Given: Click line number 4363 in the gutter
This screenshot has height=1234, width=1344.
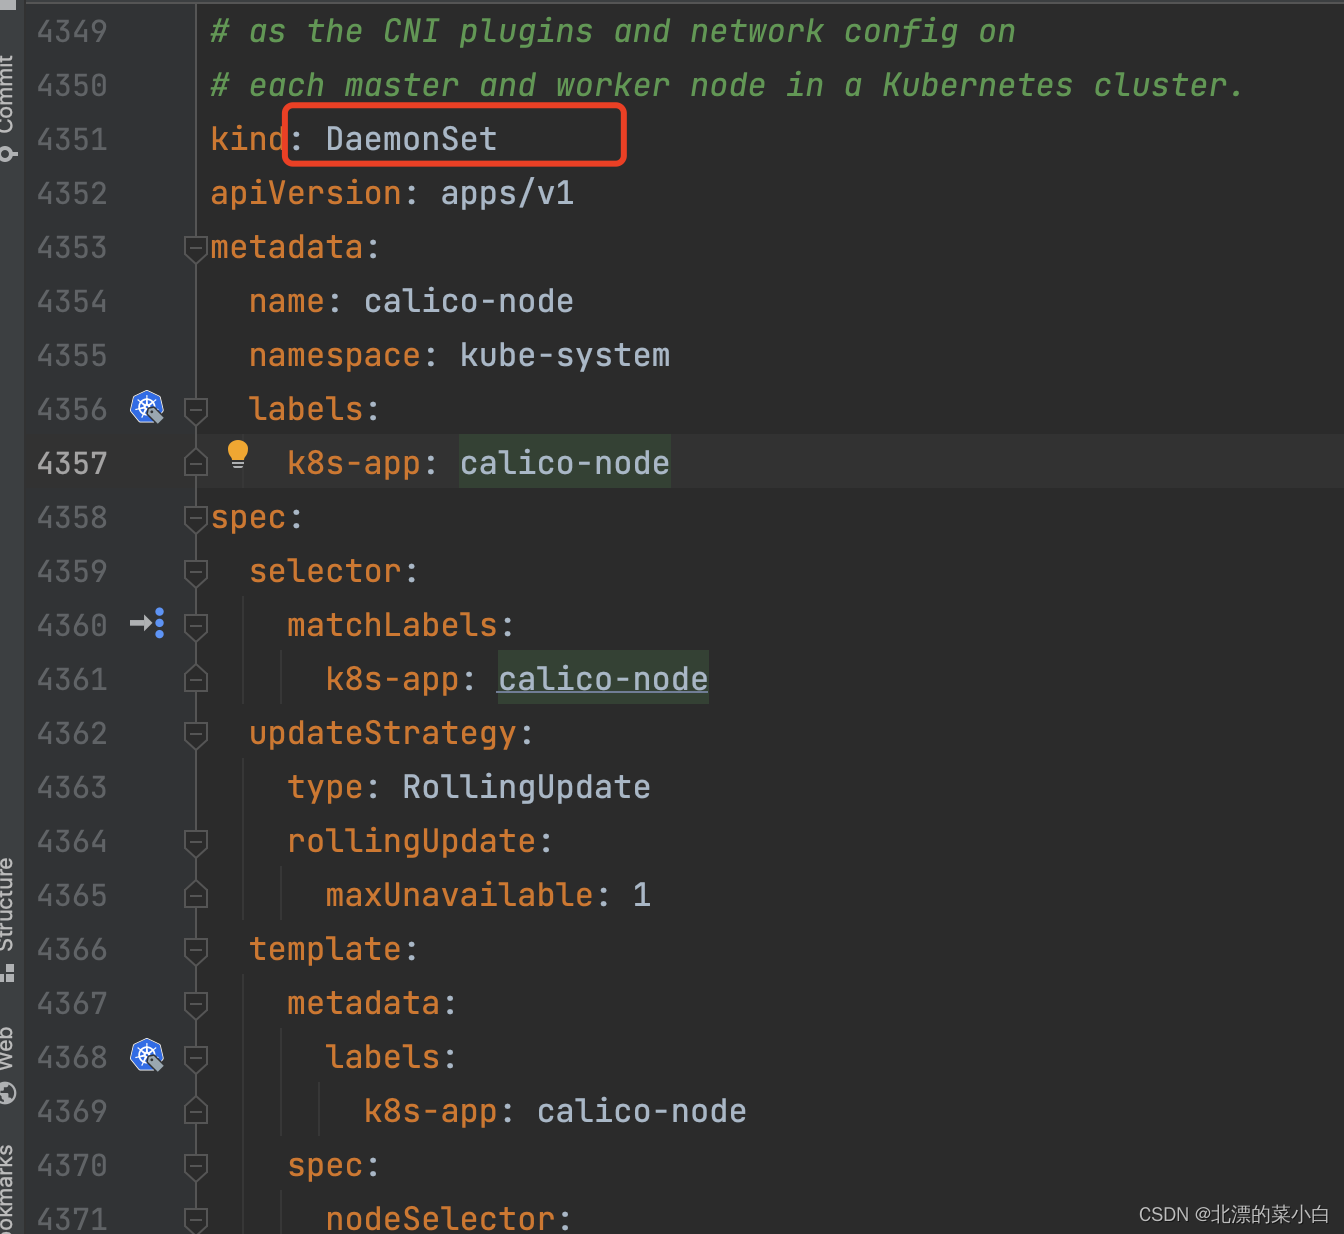Looking at the screenshot, I should coord(72,787).
